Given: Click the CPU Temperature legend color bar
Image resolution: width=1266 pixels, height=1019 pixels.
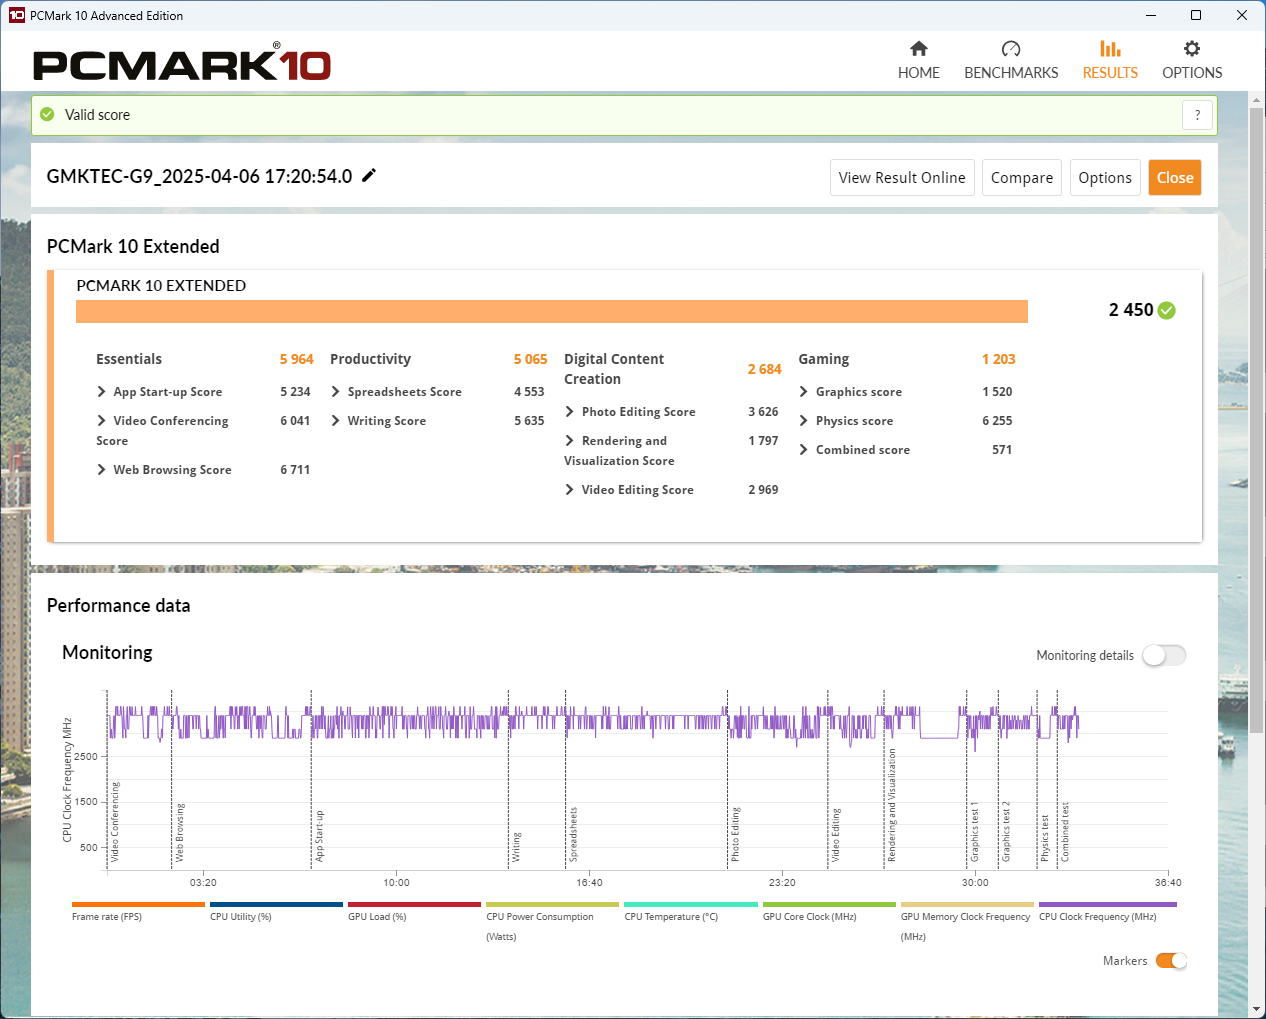Looking at the screenshot, I should 690,904.
